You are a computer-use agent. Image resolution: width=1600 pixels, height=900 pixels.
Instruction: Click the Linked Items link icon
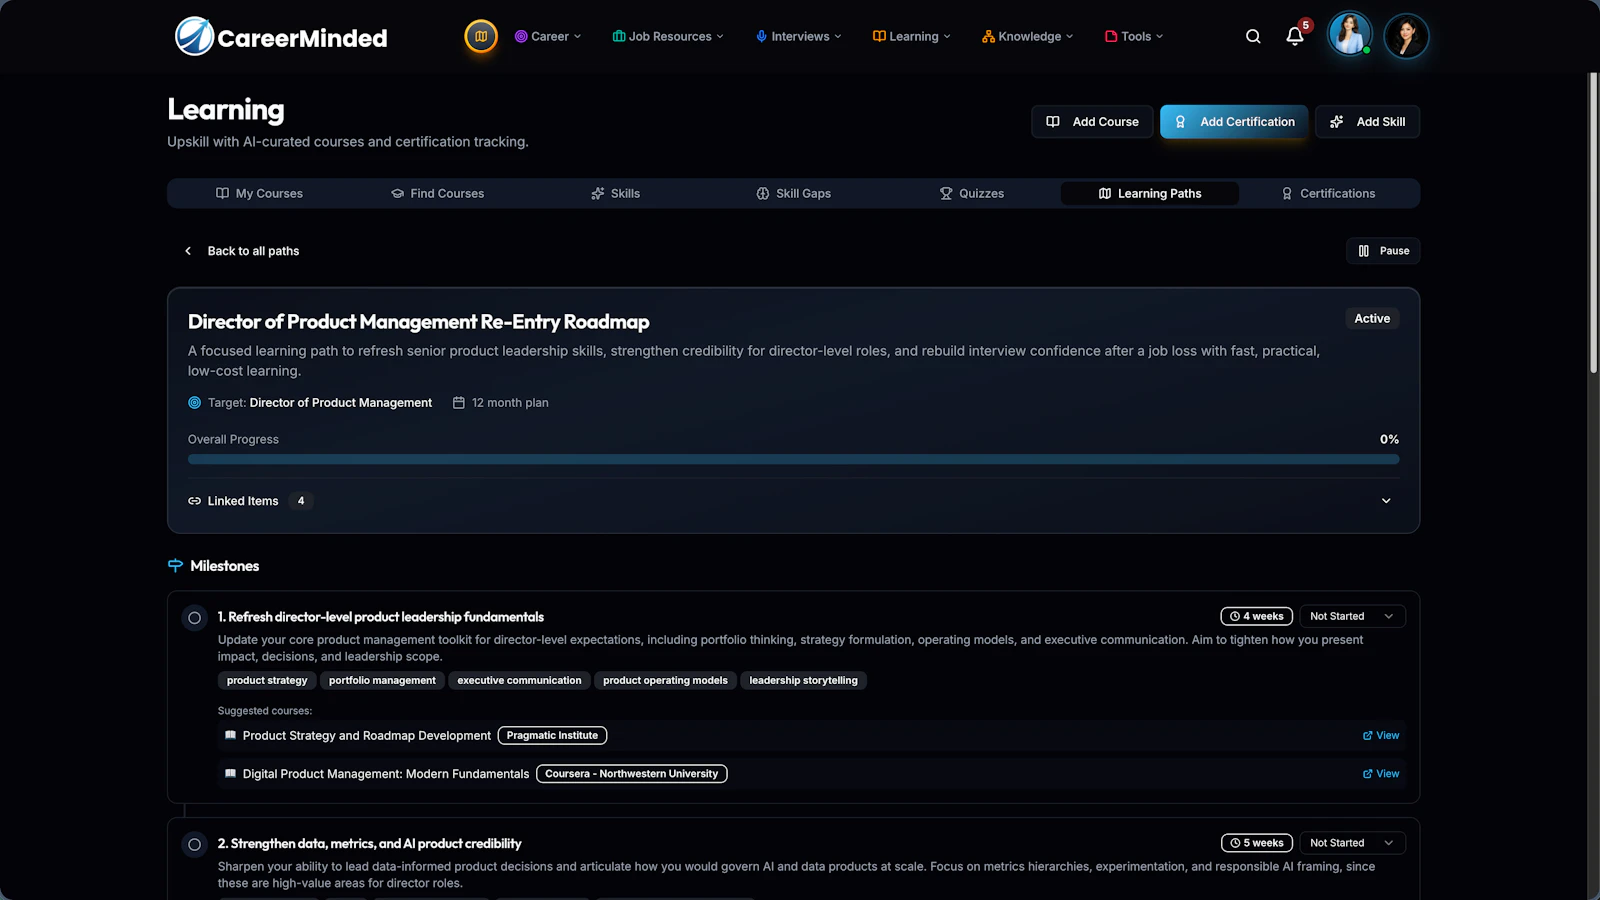pos(194,501)
